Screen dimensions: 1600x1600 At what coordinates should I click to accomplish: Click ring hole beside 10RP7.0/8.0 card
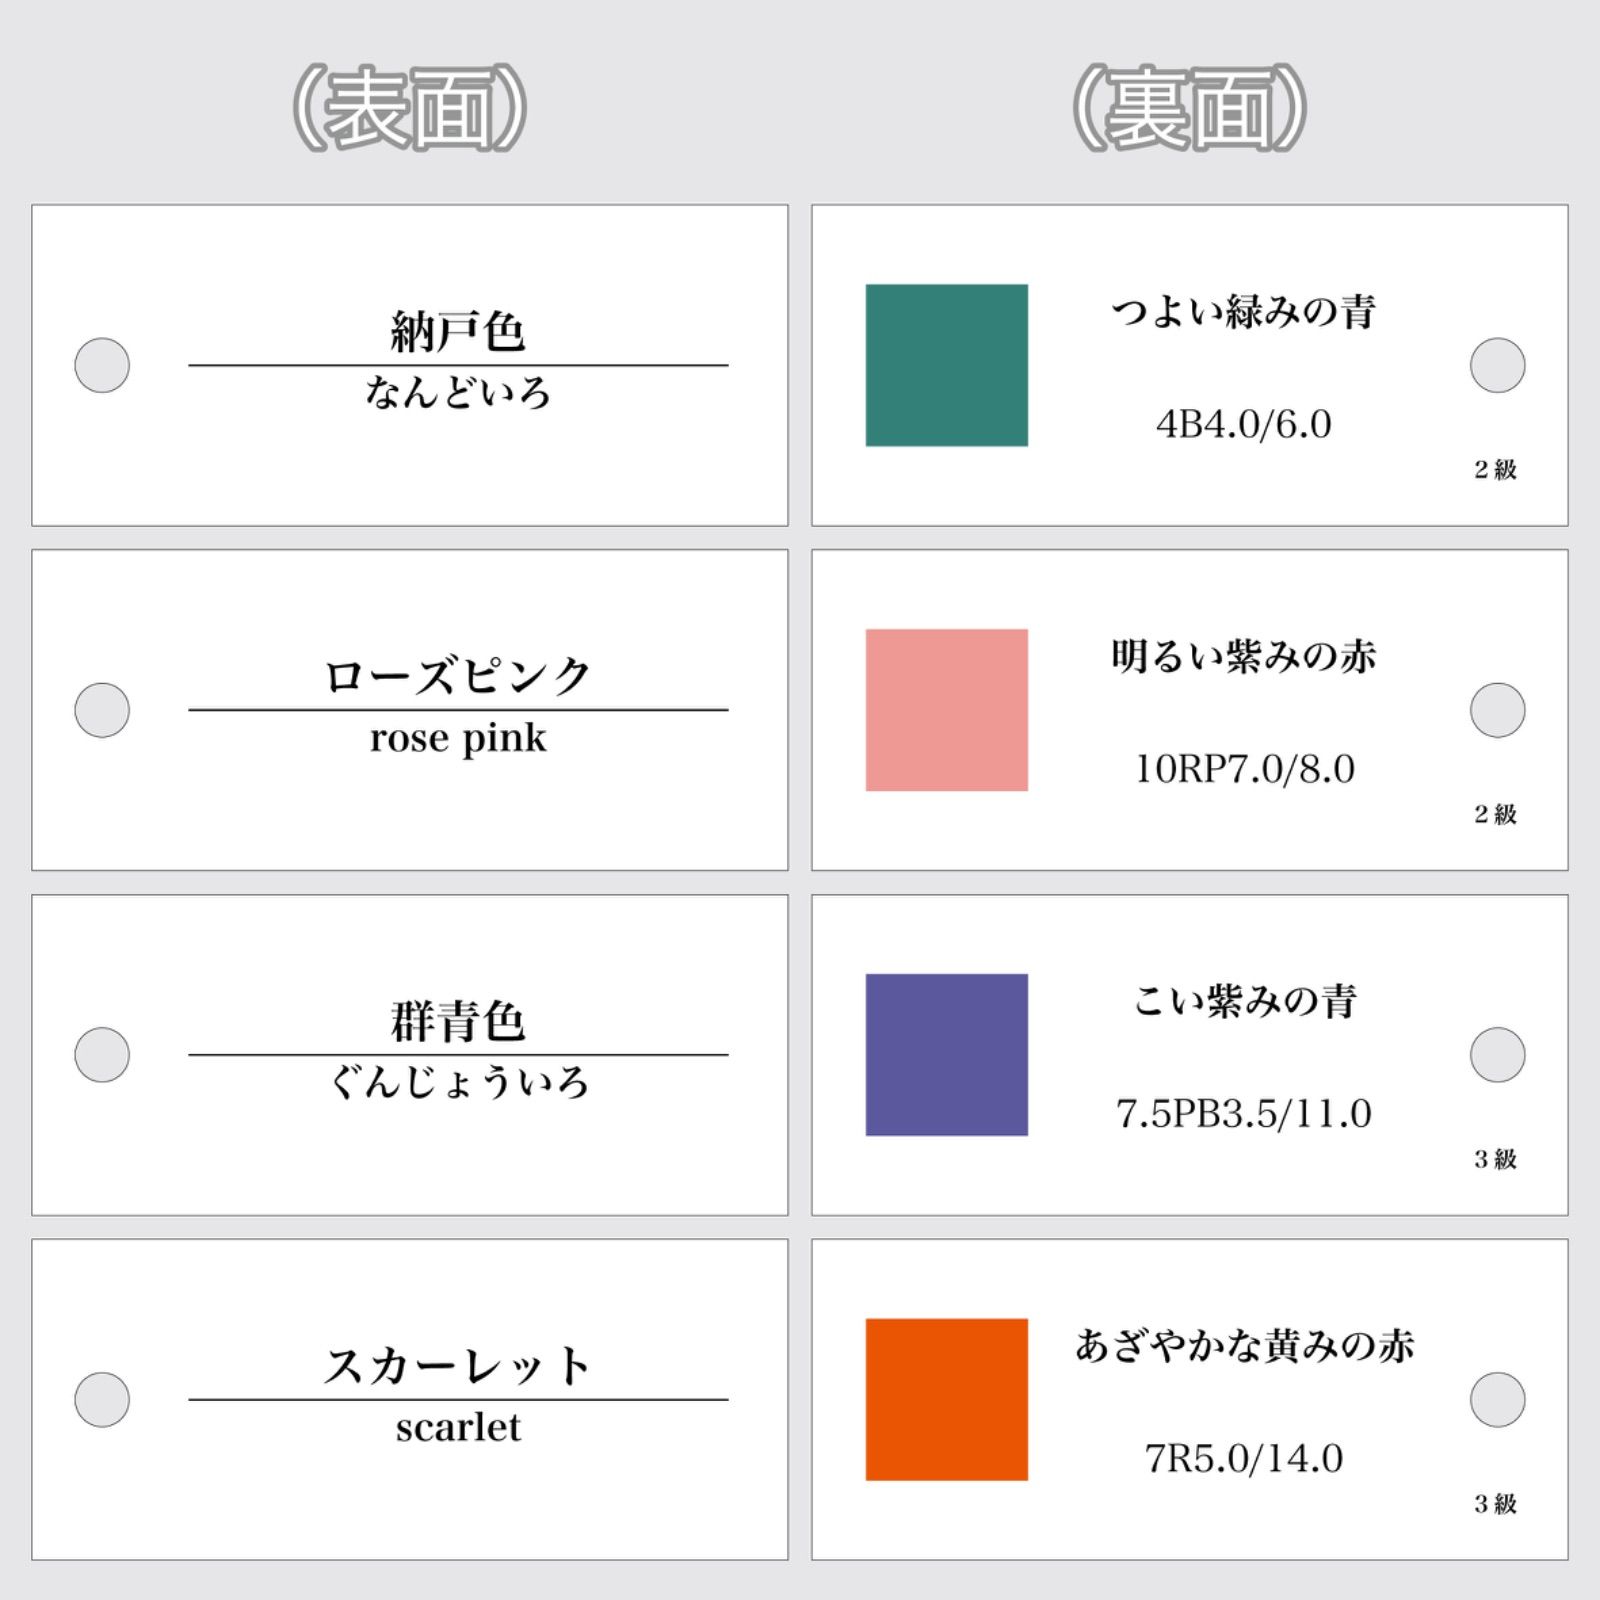[1497, 710]
